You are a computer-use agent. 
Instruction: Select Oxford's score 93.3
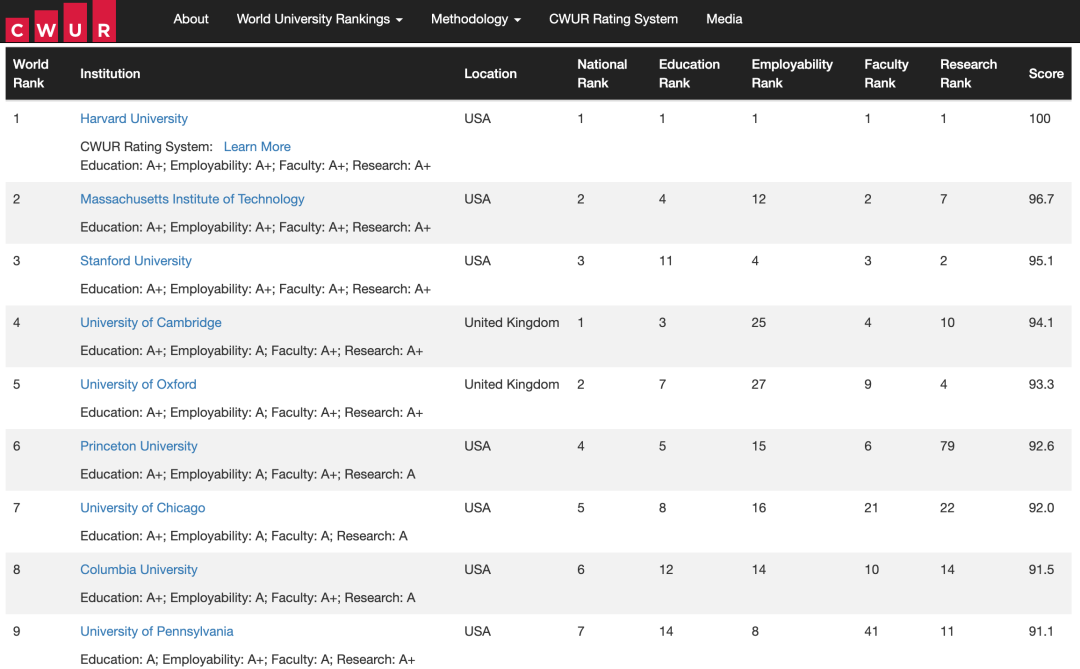1041,384
